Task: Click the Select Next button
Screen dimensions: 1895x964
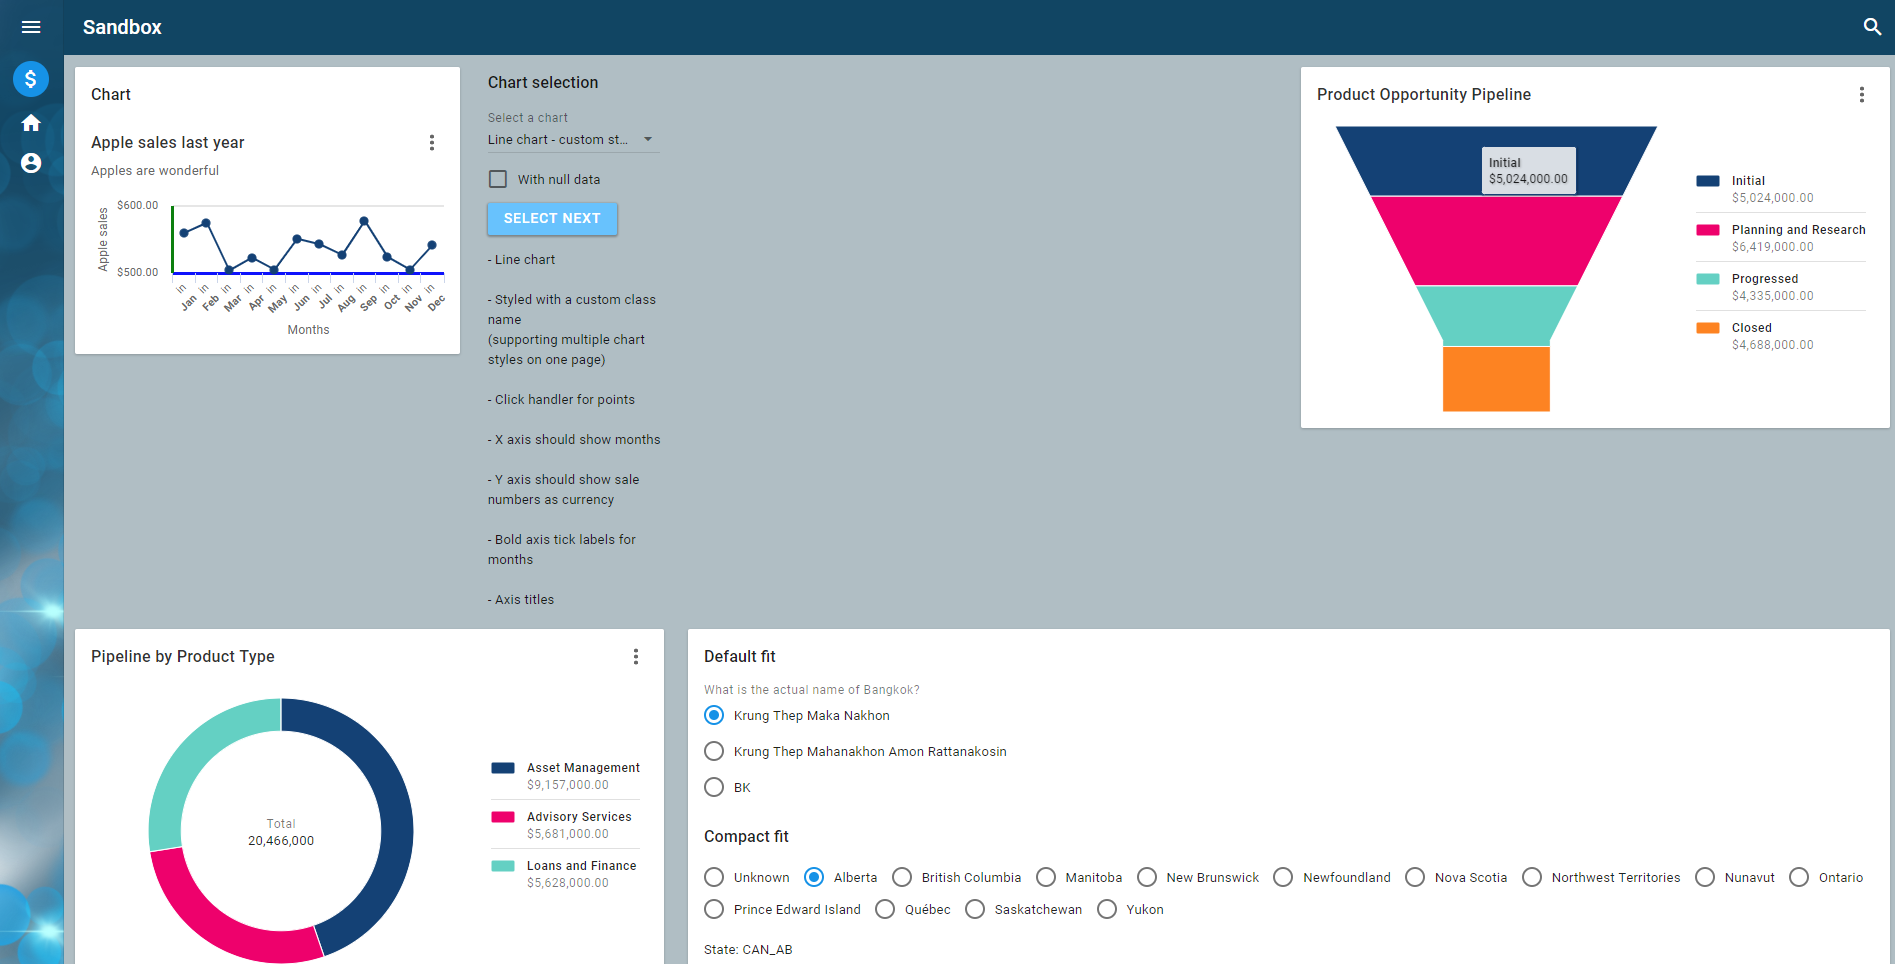Action: (x=552, y=219)
